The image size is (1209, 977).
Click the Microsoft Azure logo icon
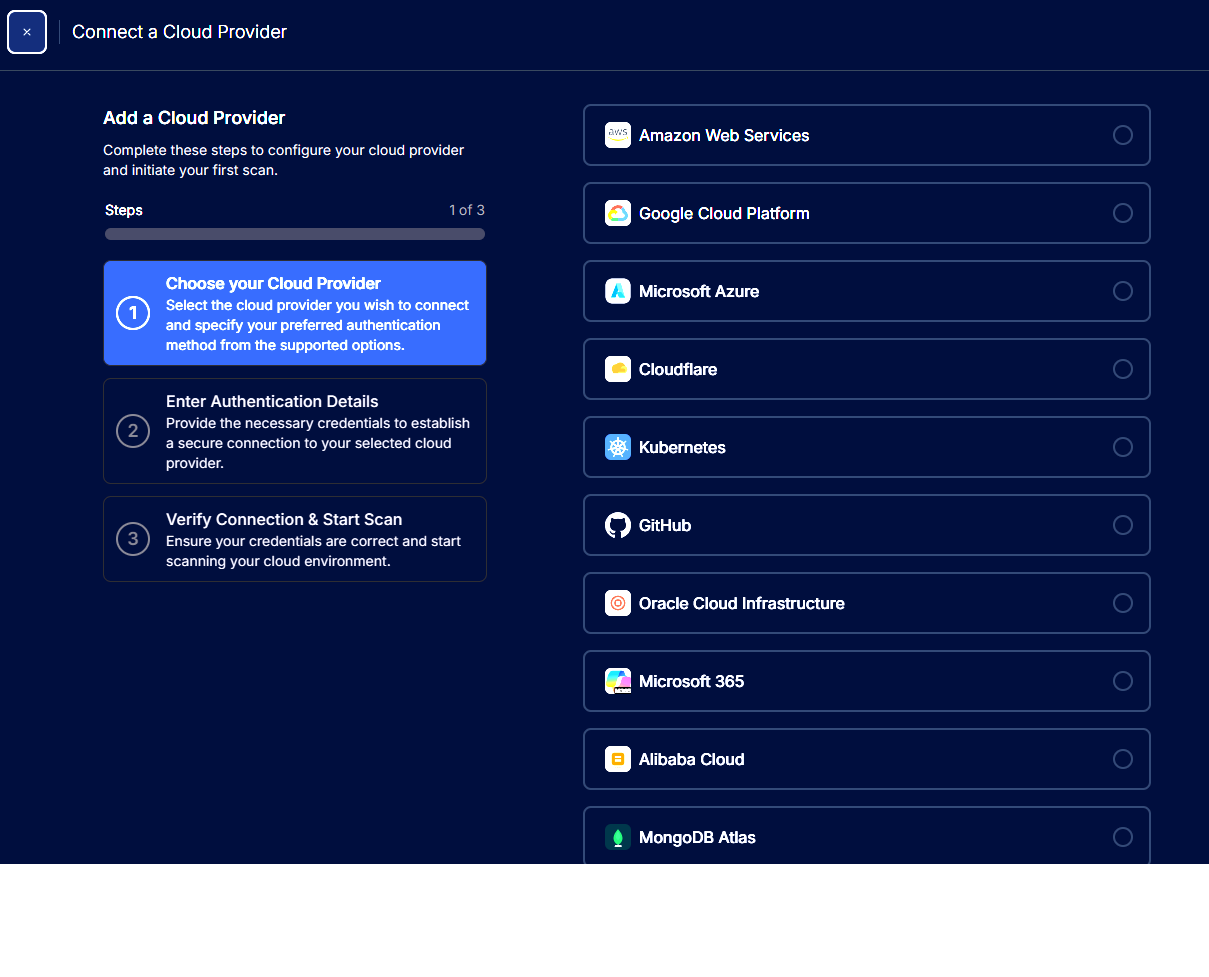click(x=618, y=290)
